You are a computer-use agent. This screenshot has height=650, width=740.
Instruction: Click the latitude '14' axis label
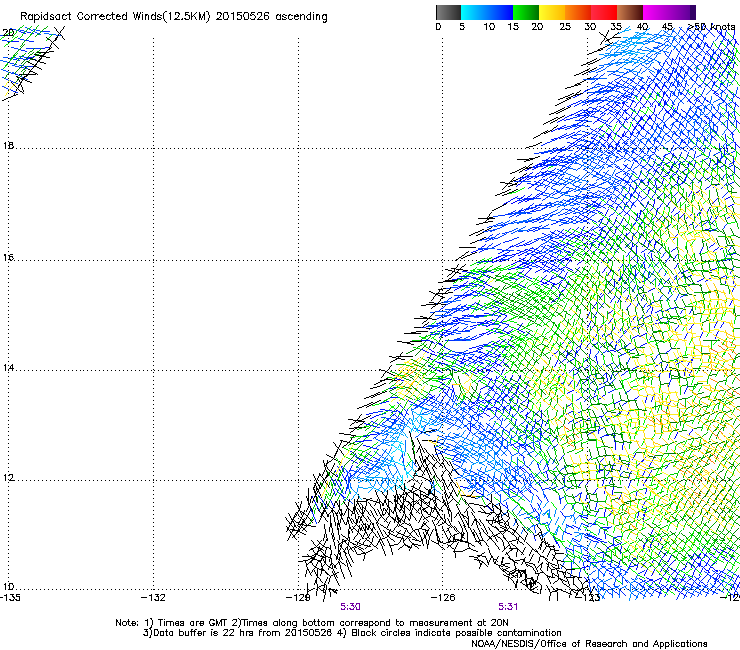click(x=8, y=367)
